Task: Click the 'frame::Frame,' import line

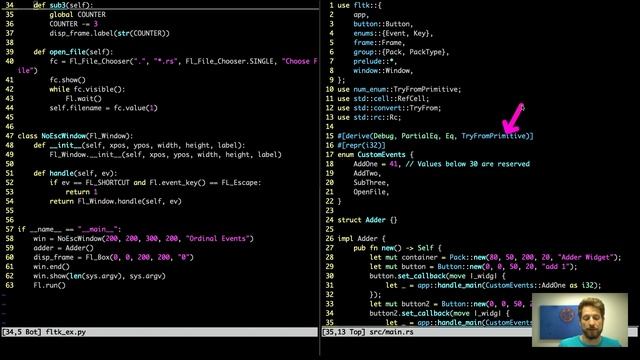Action: (x=380, y=43)
